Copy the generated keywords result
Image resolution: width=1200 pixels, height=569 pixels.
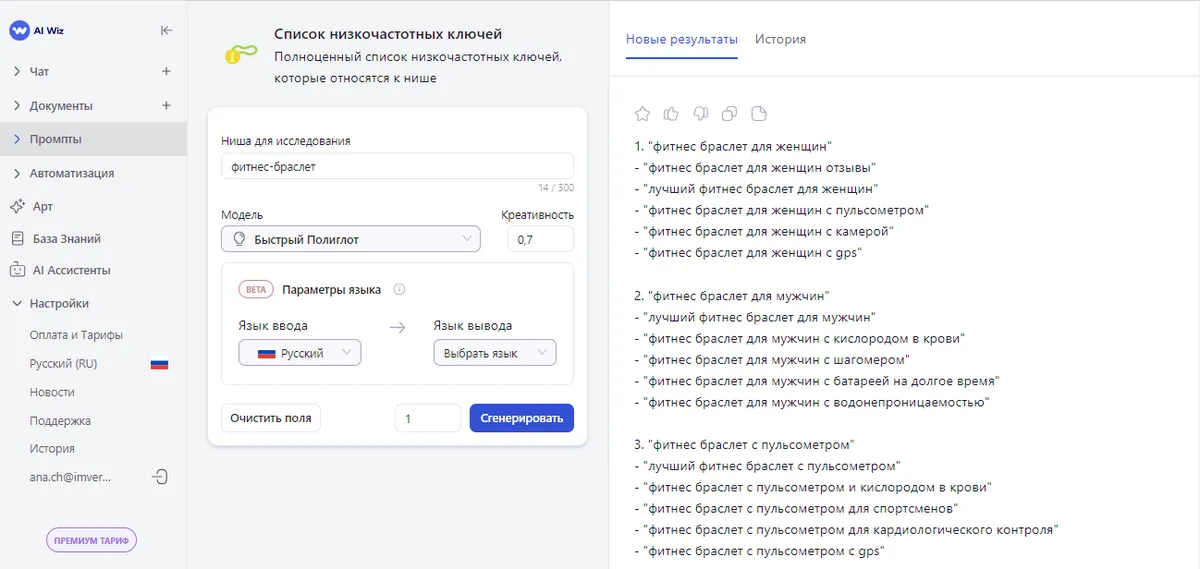[729, 113]
